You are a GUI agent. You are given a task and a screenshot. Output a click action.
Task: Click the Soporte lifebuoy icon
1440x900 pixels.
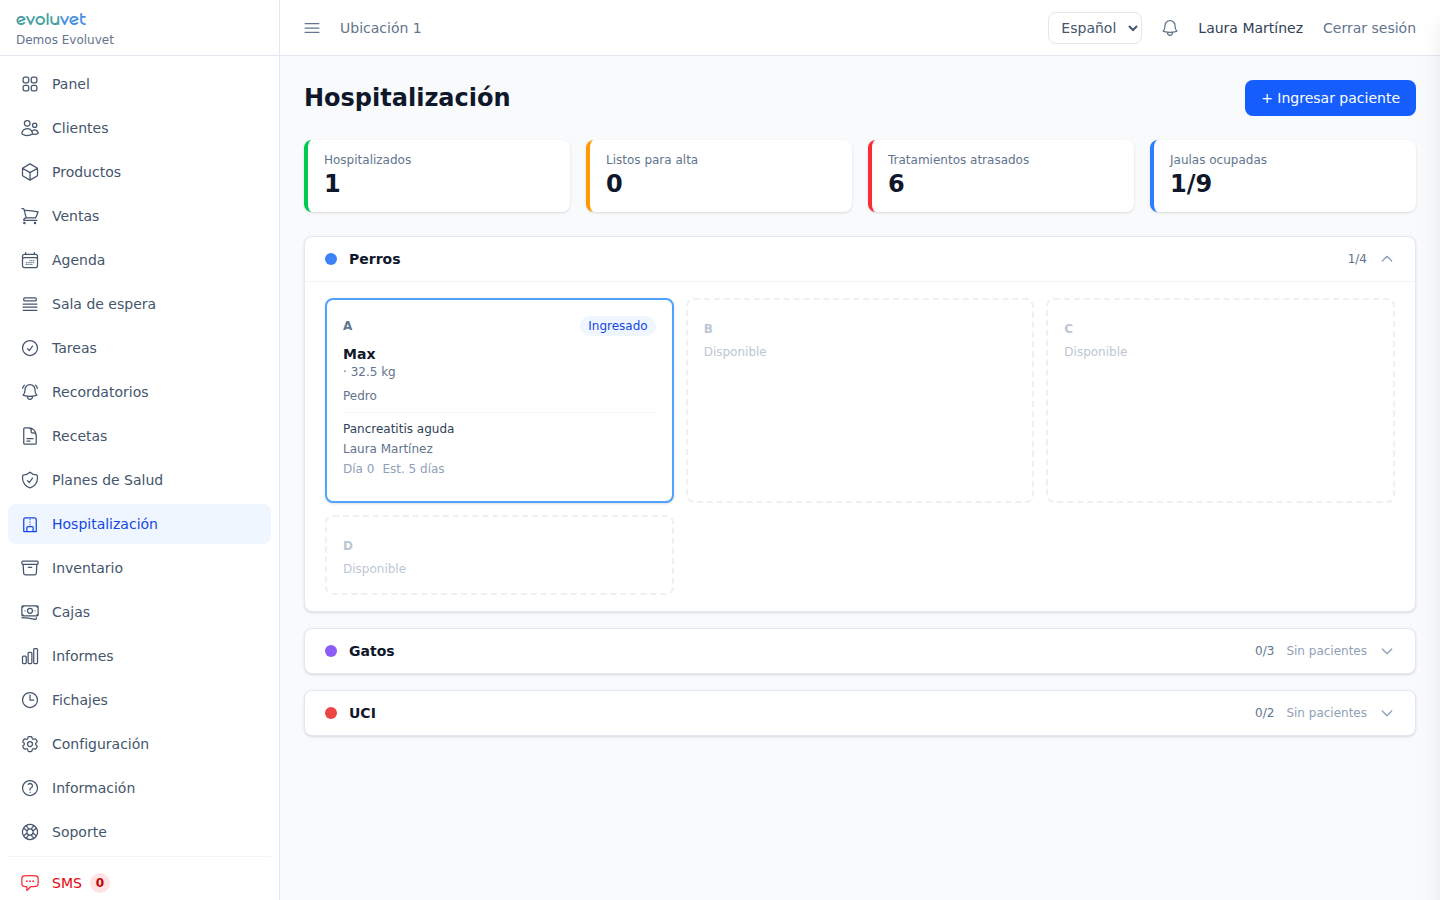[x=30, y=832]
